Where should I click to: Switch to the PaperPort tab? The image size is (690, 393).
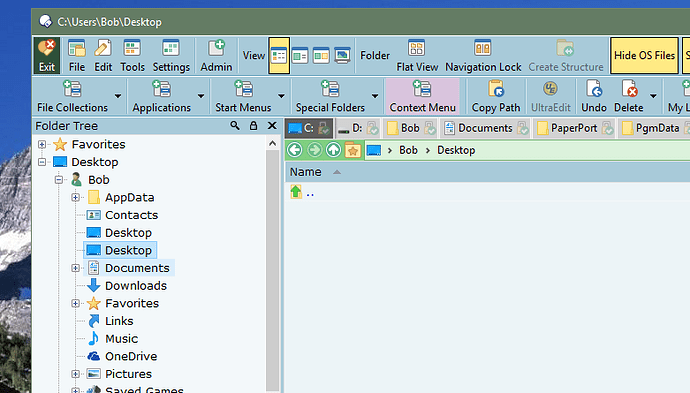click(x=574, y=128)
